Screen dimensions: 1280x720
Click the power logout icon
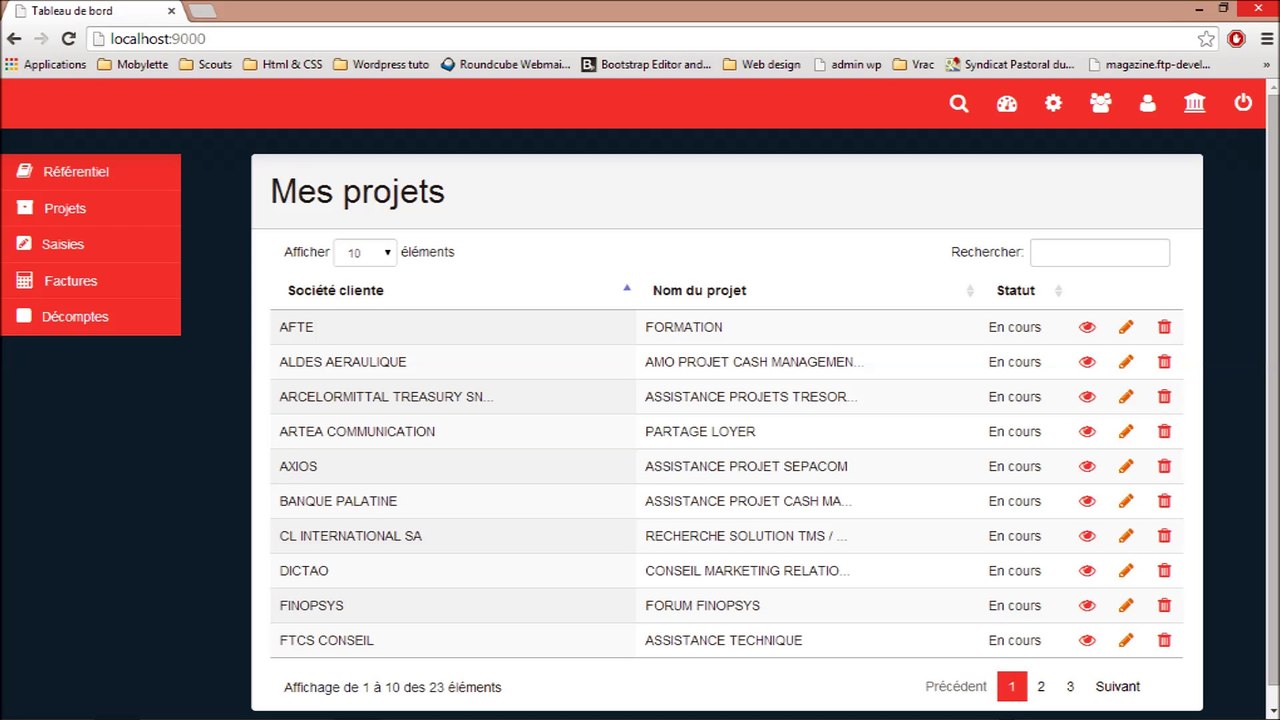click(x=1243, y=103)
